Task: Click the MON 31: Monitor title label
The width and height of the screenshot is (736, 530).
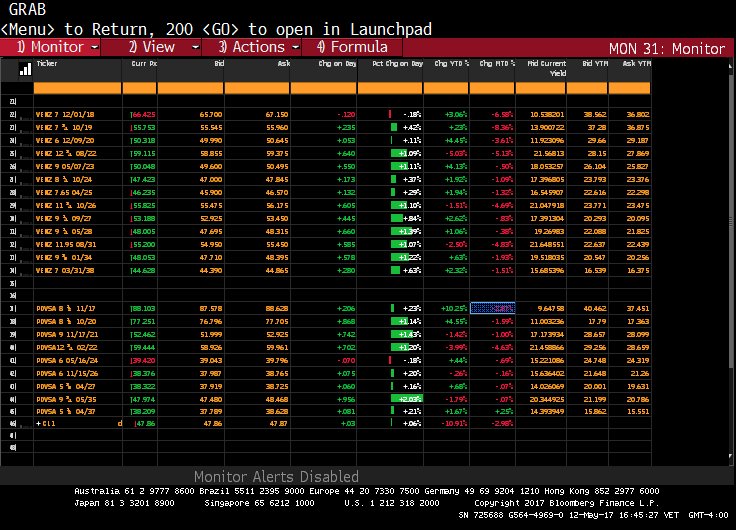Action: click(667, 49)
